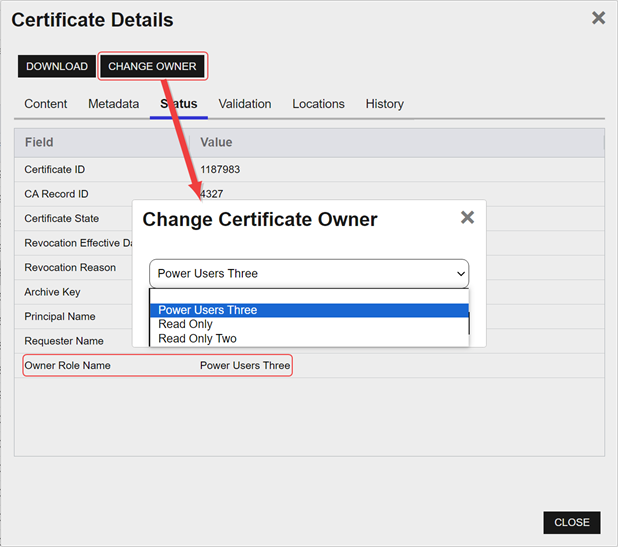Pick Read Only Two from the list

[x=198, y=339]
